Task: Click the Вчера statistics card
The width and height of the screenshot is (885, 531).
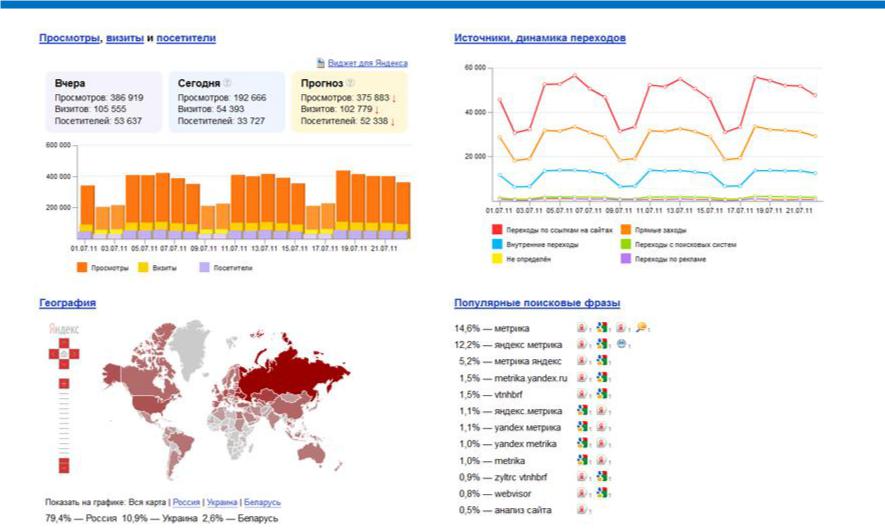Action: 103,102
